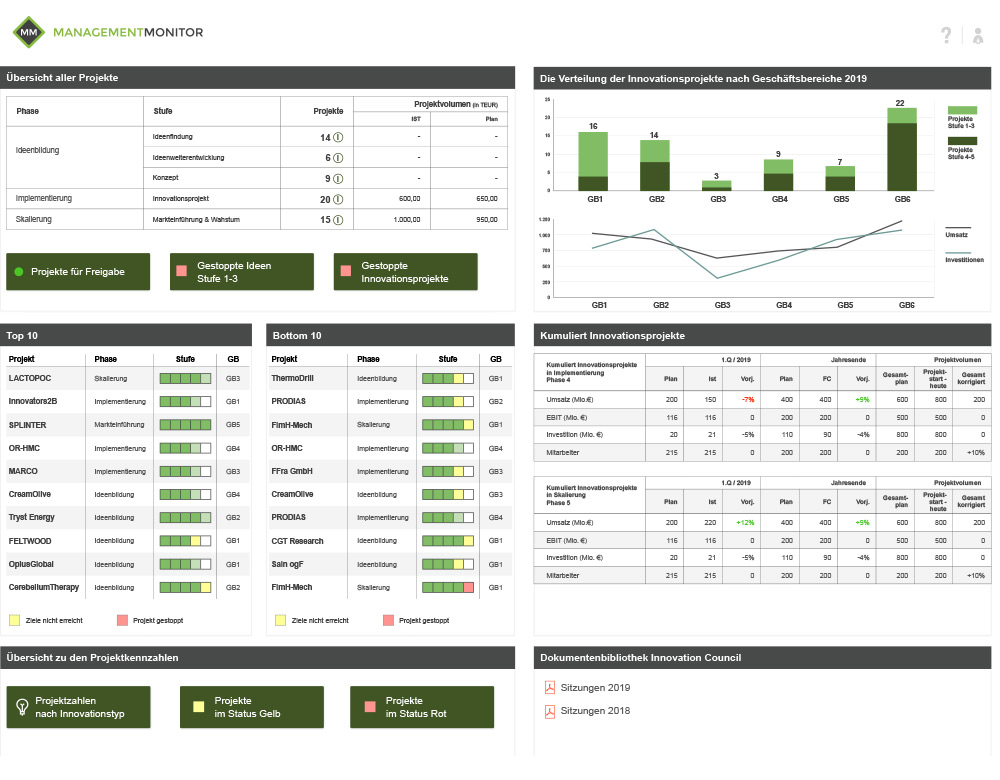
Task: Open PDF icon for Sitzungen 2018
Action: (550, 711)
